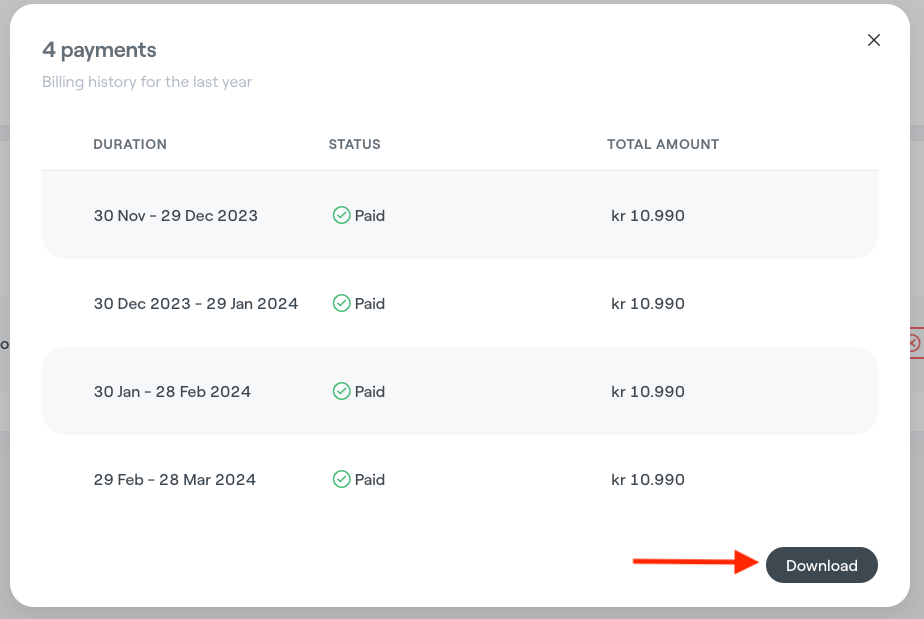924x619 pixels.
Task: Close the payments dialog with X
Action: 874,40
